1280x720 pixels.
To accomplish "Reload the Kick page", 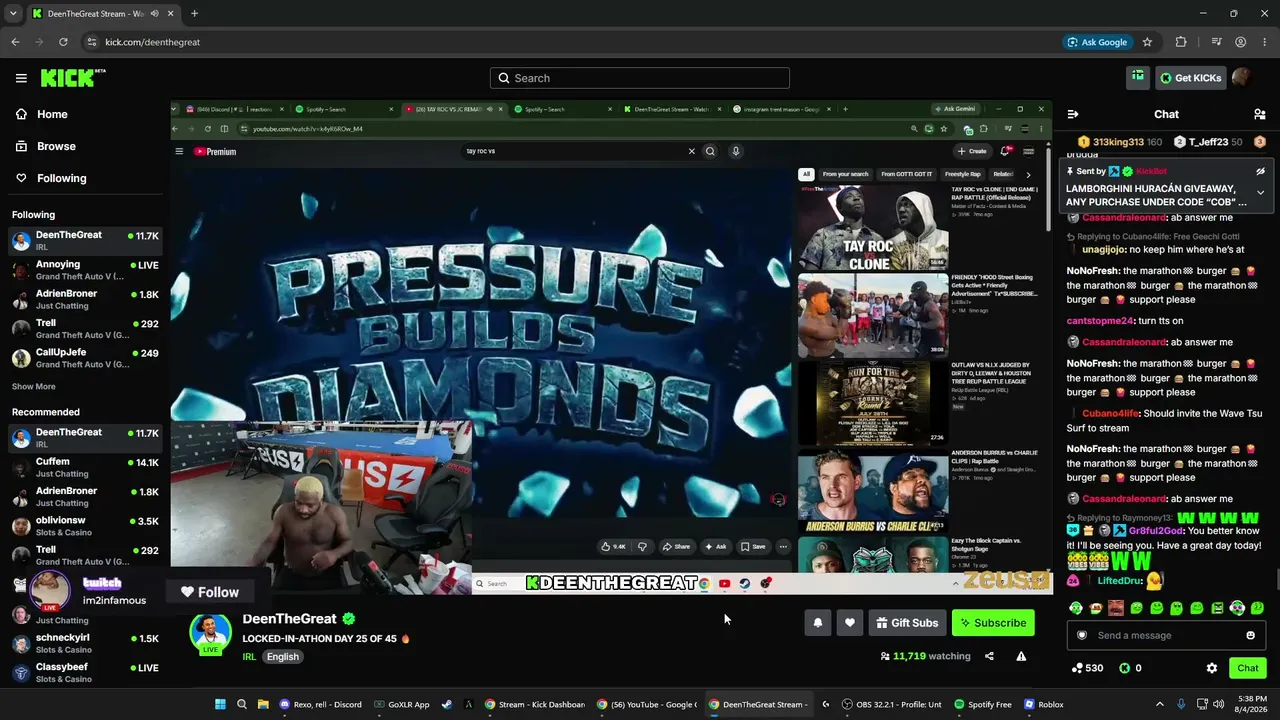I will tap(63, 42).
